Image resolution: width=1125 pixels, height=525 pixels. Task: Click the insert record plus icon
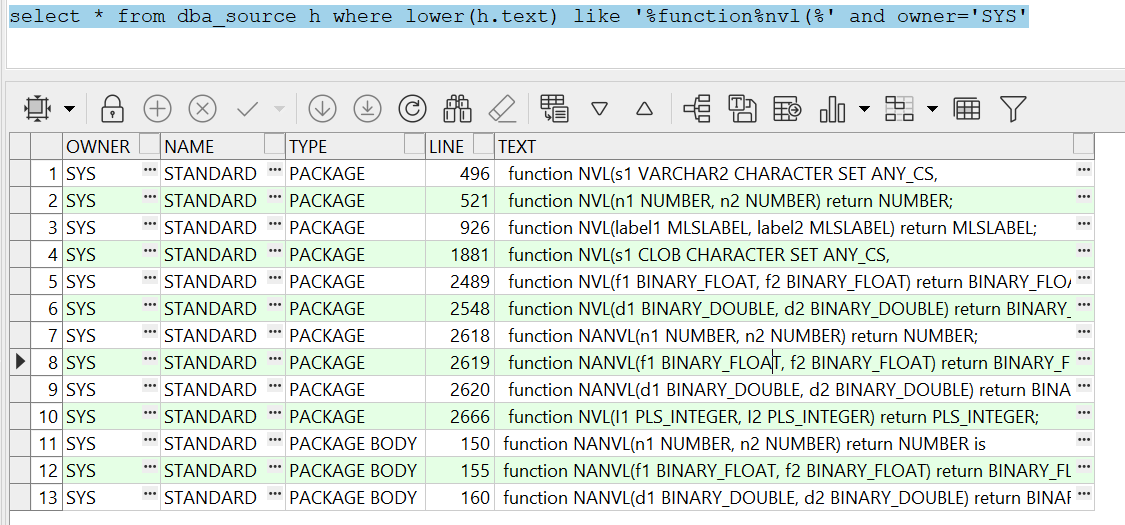[x=158, y=109]
